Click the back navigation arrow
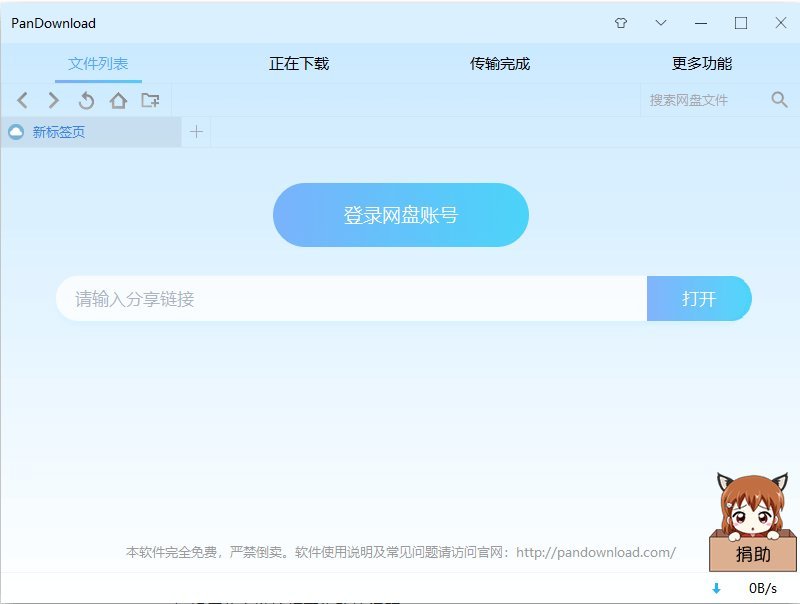Screen dimensions: 800x604 [23, 100]
